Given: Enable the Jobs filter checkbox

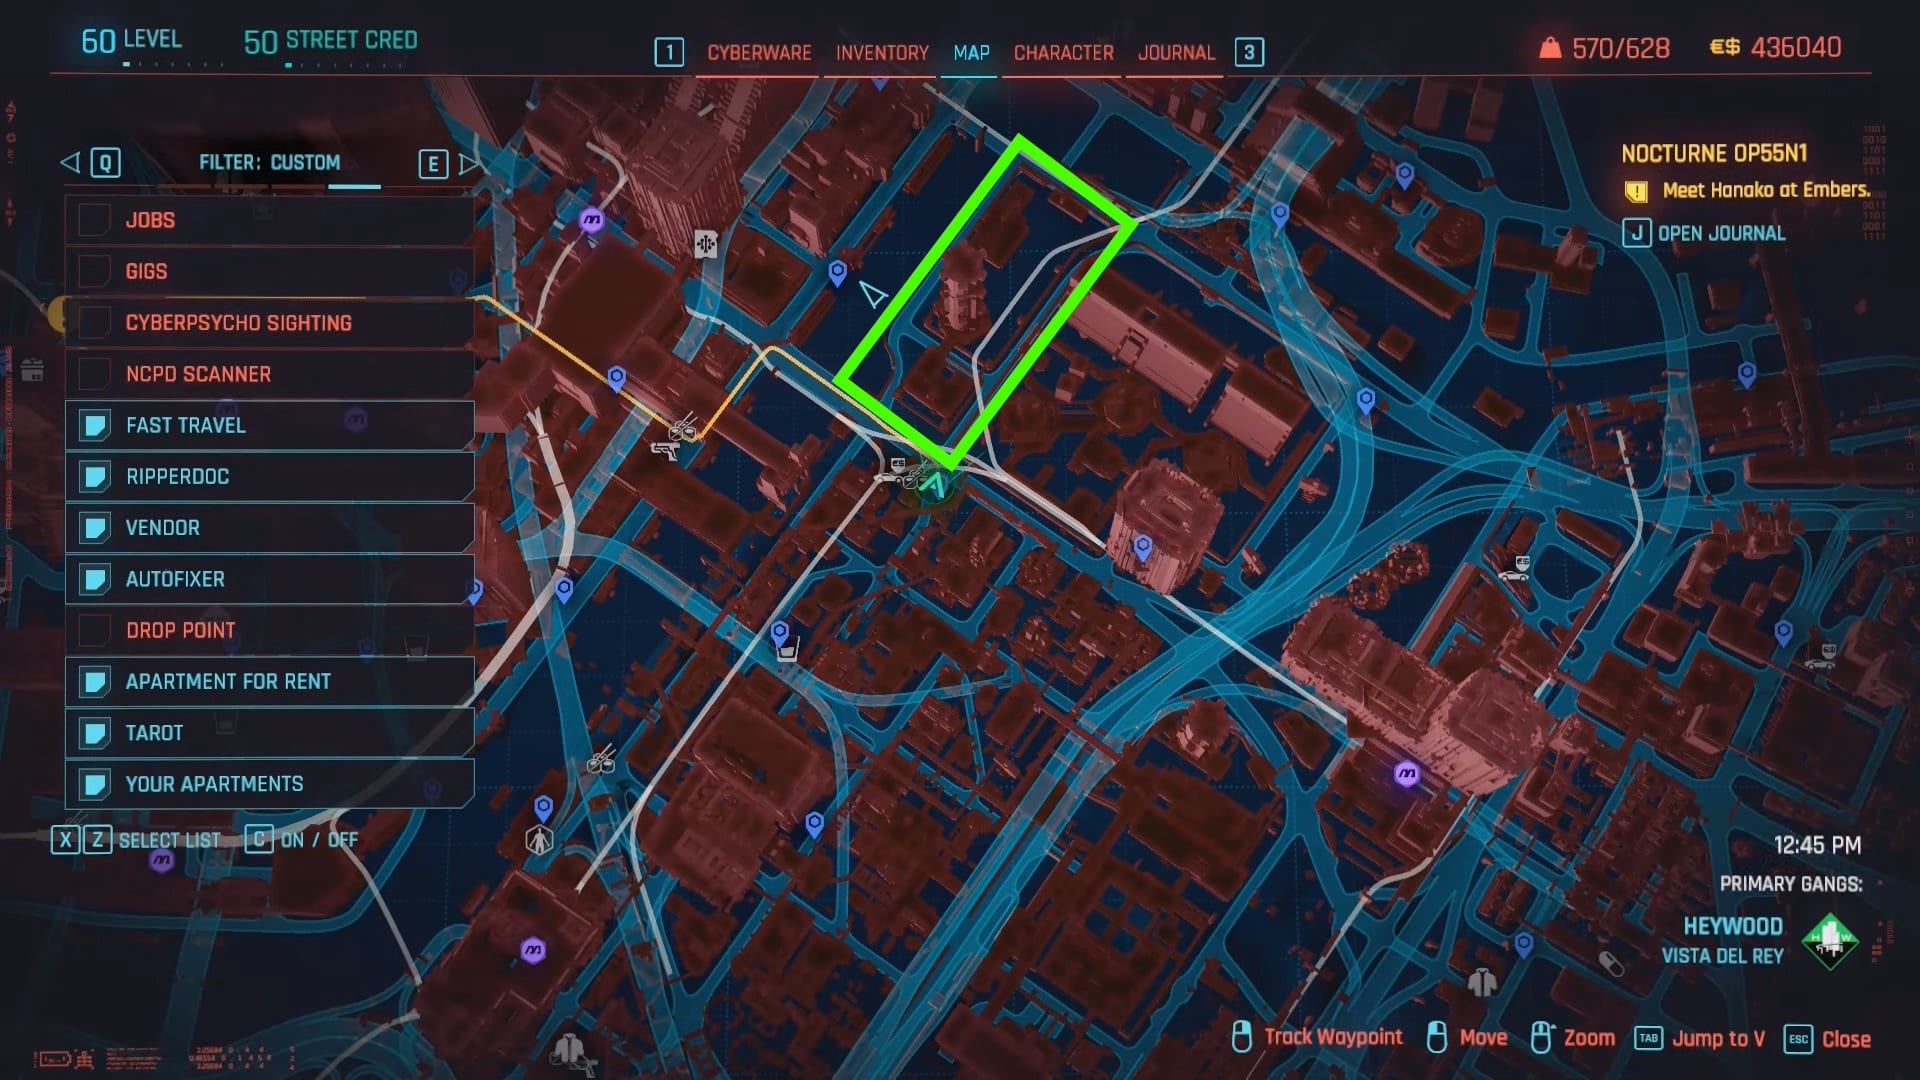Looking at the screenshot, I should tap(94, 220).
